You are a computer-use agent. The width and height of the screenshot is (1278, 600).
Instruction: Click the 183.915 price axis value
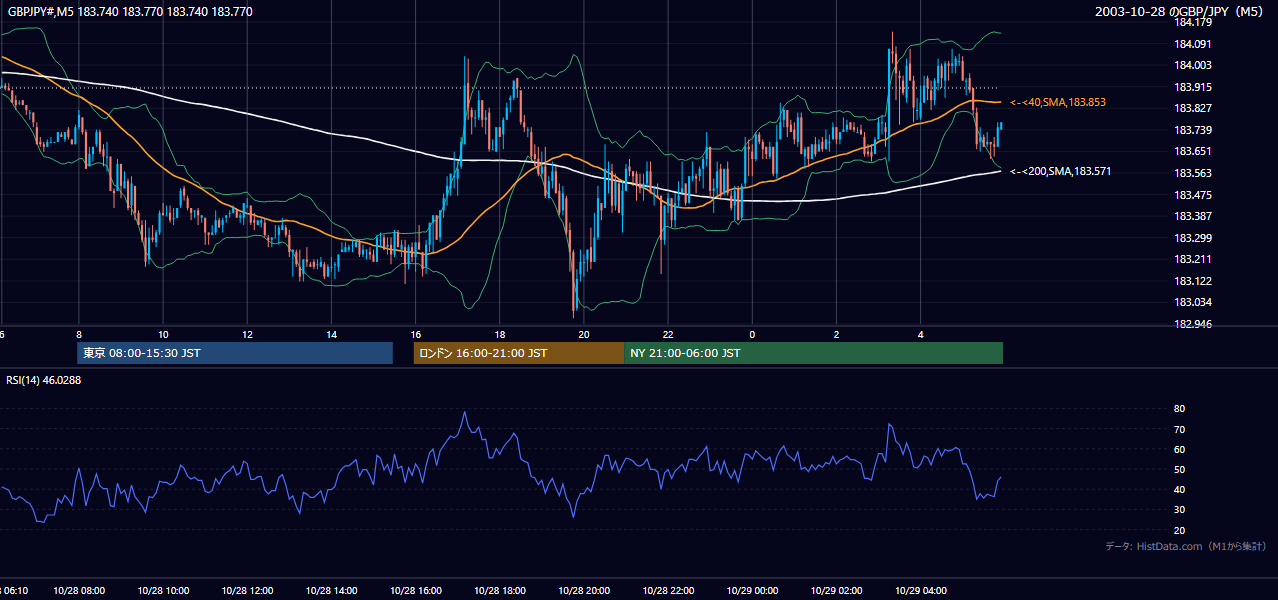pos(1193,87)
